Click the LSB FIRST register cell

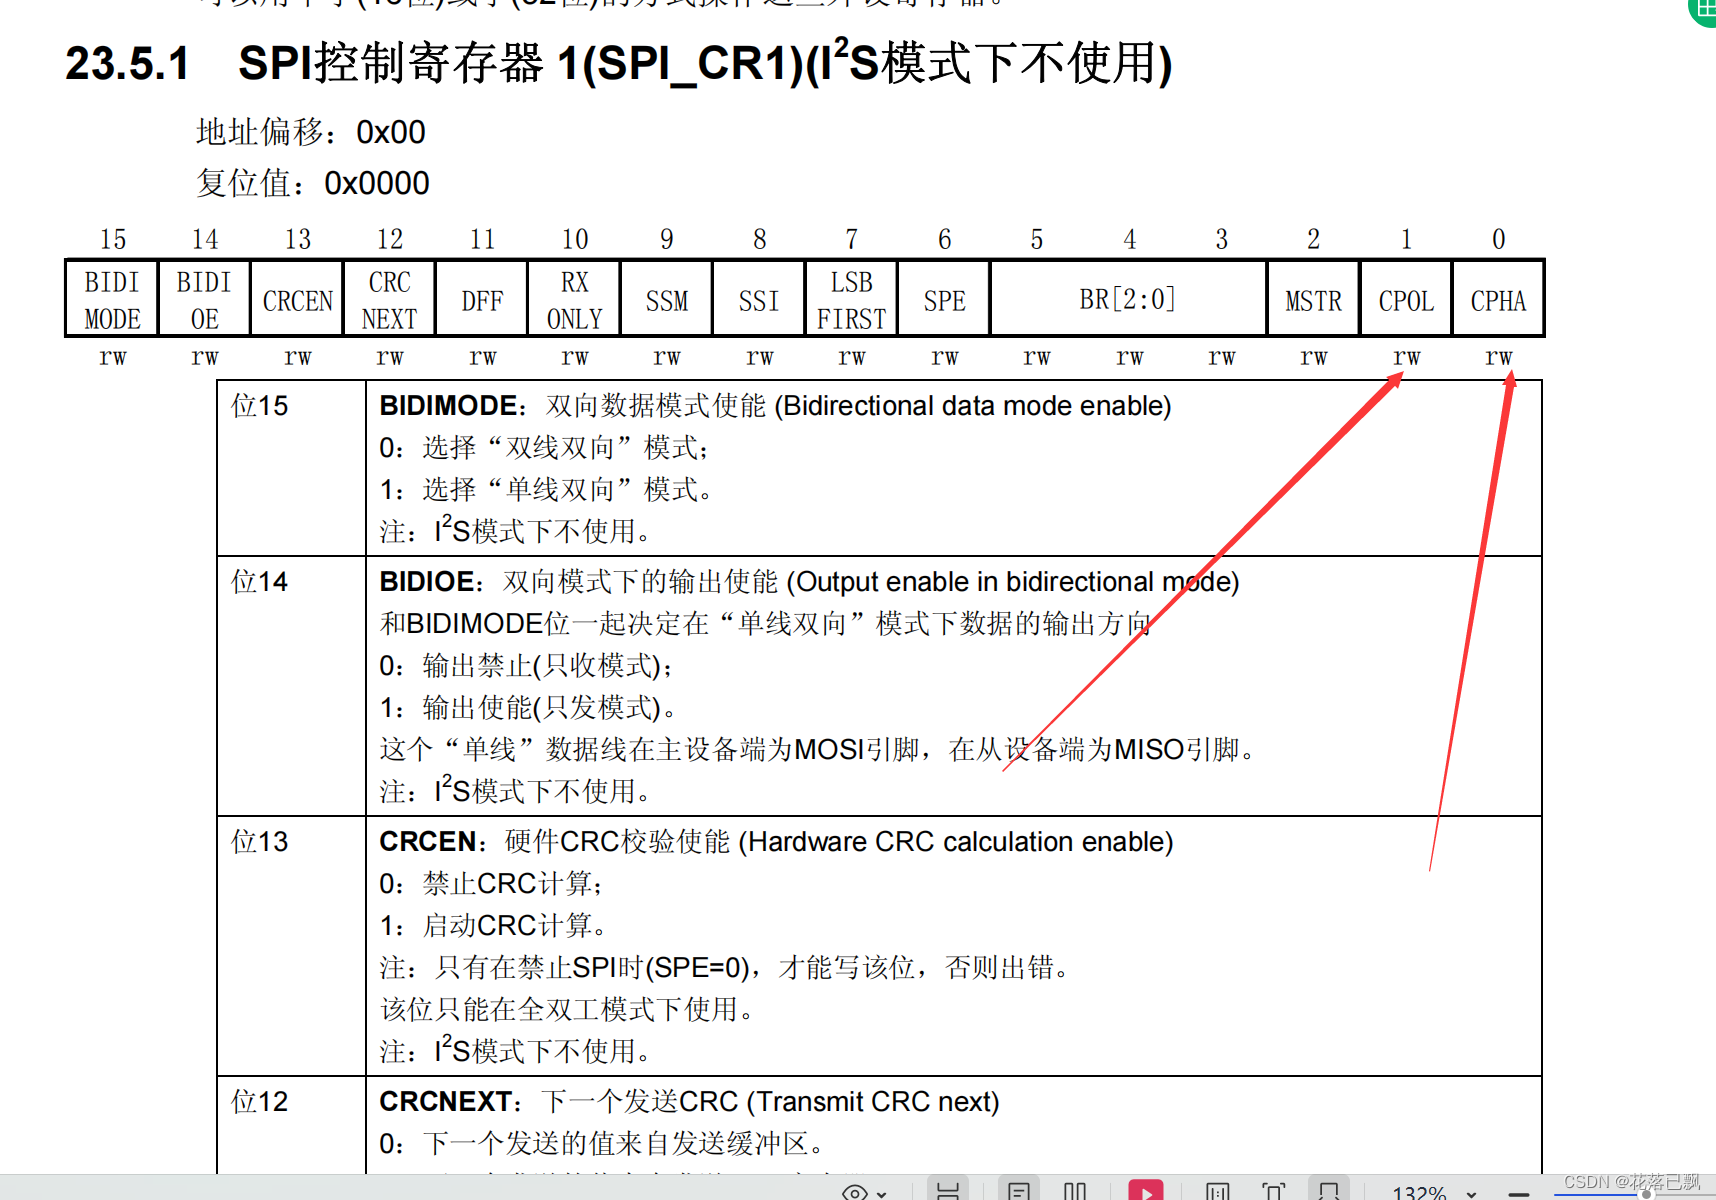point(851,299)
